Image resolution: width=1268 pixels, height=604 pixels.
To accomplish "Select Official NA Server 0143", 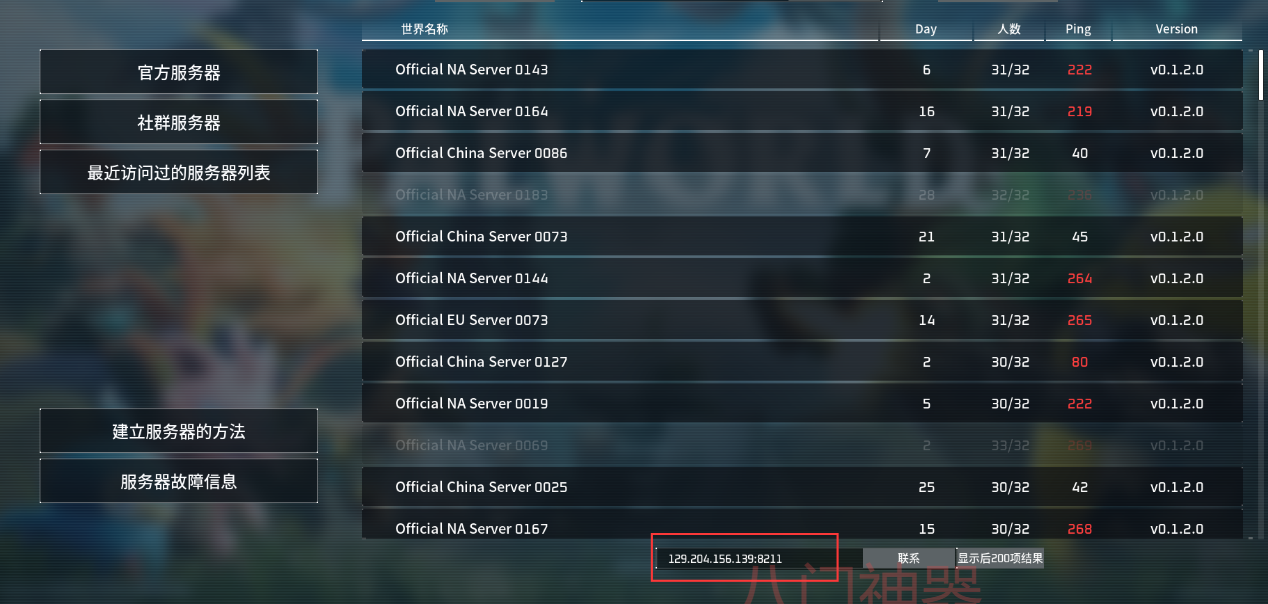I will coord(802,70).
